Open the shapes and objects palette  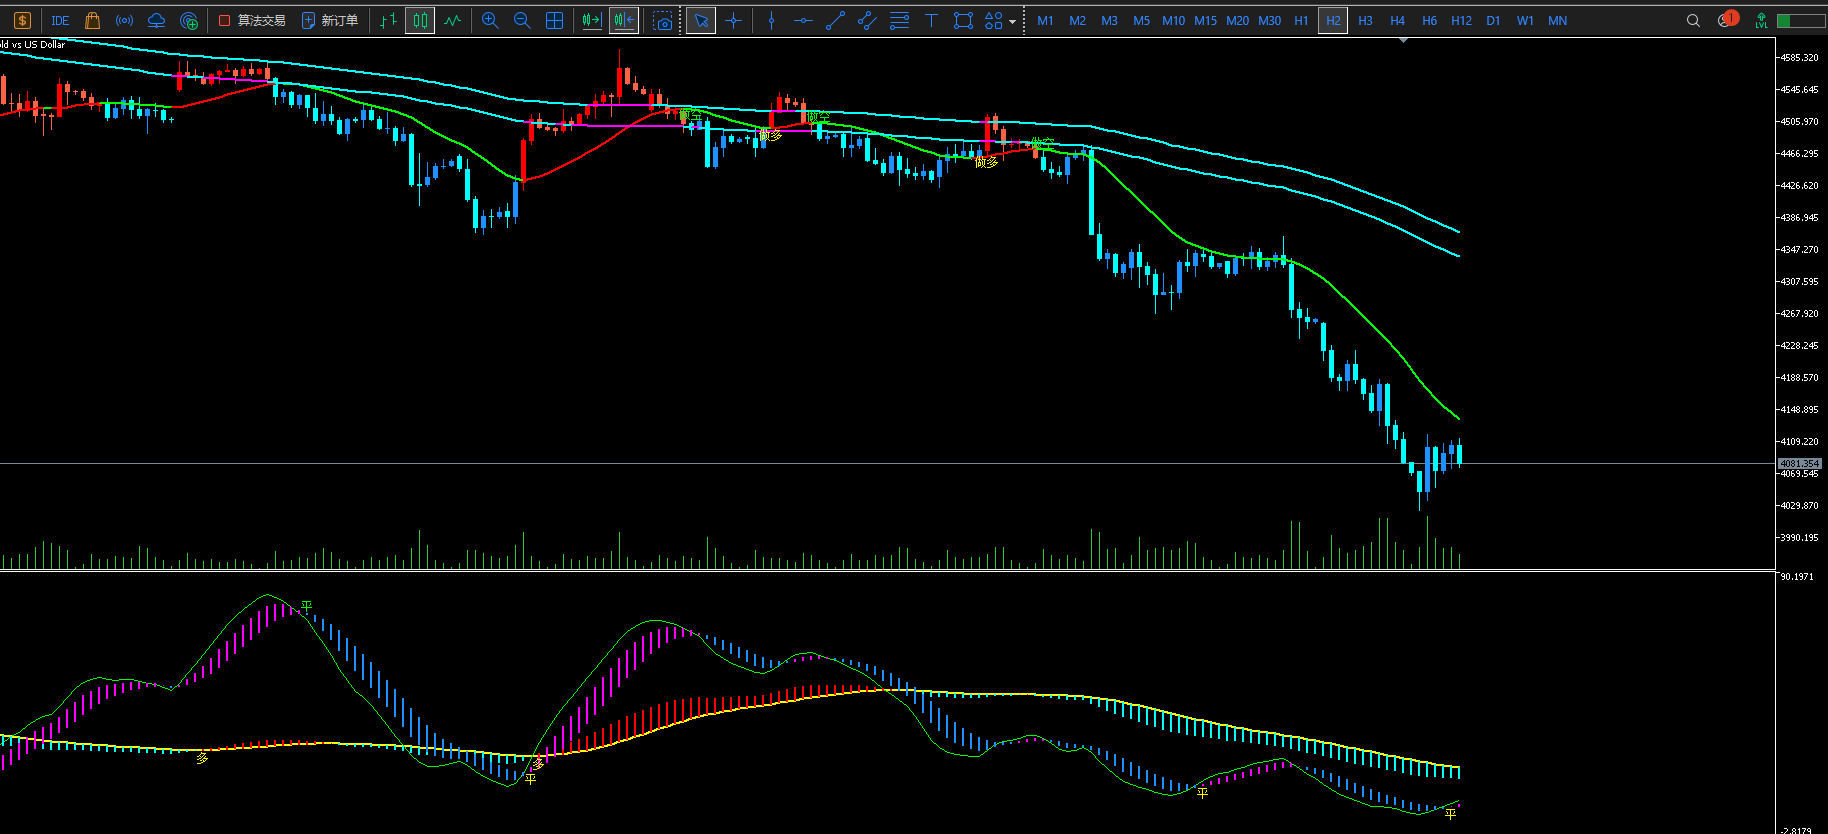[993, 20]
